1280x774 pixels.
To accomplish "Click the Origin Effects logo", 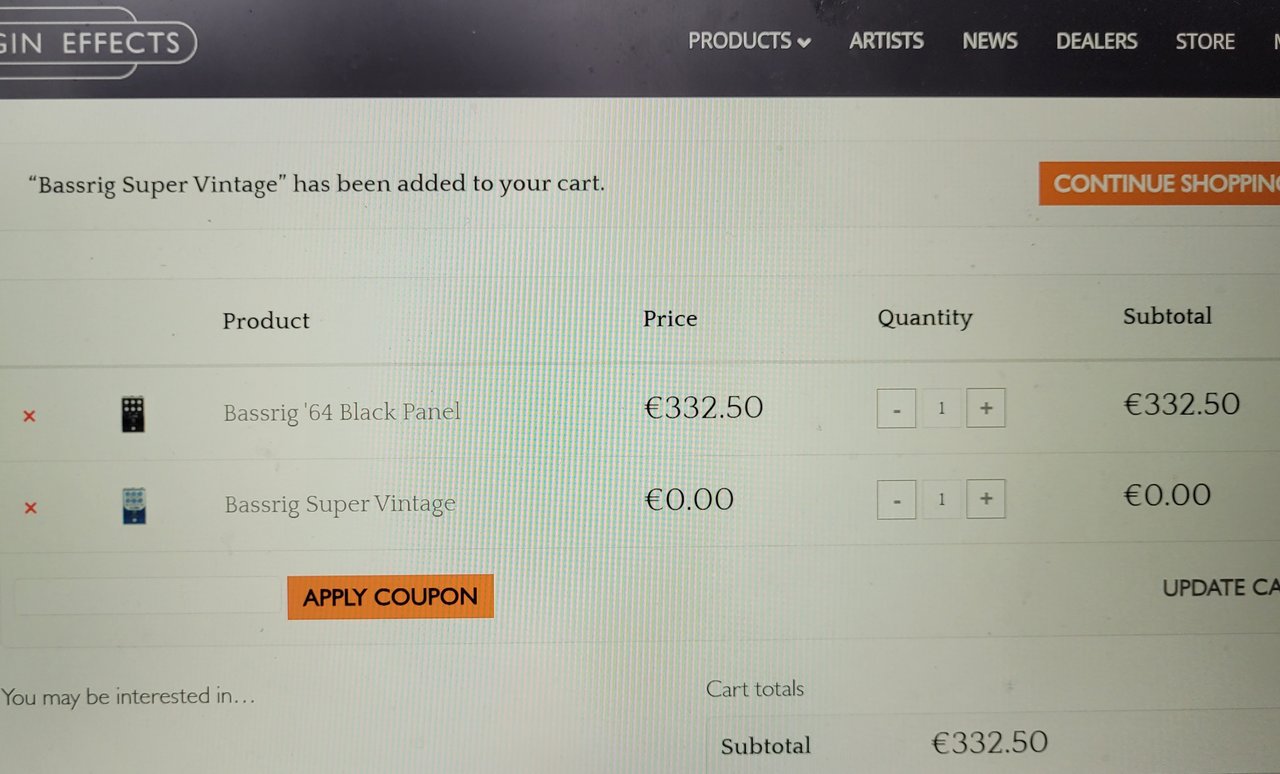I will pos(95,43).
